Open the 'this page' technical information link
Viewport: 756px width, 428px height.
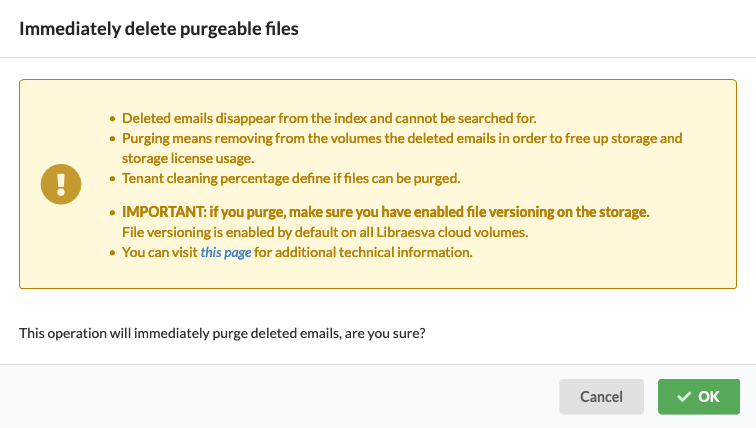click(226, 252)
